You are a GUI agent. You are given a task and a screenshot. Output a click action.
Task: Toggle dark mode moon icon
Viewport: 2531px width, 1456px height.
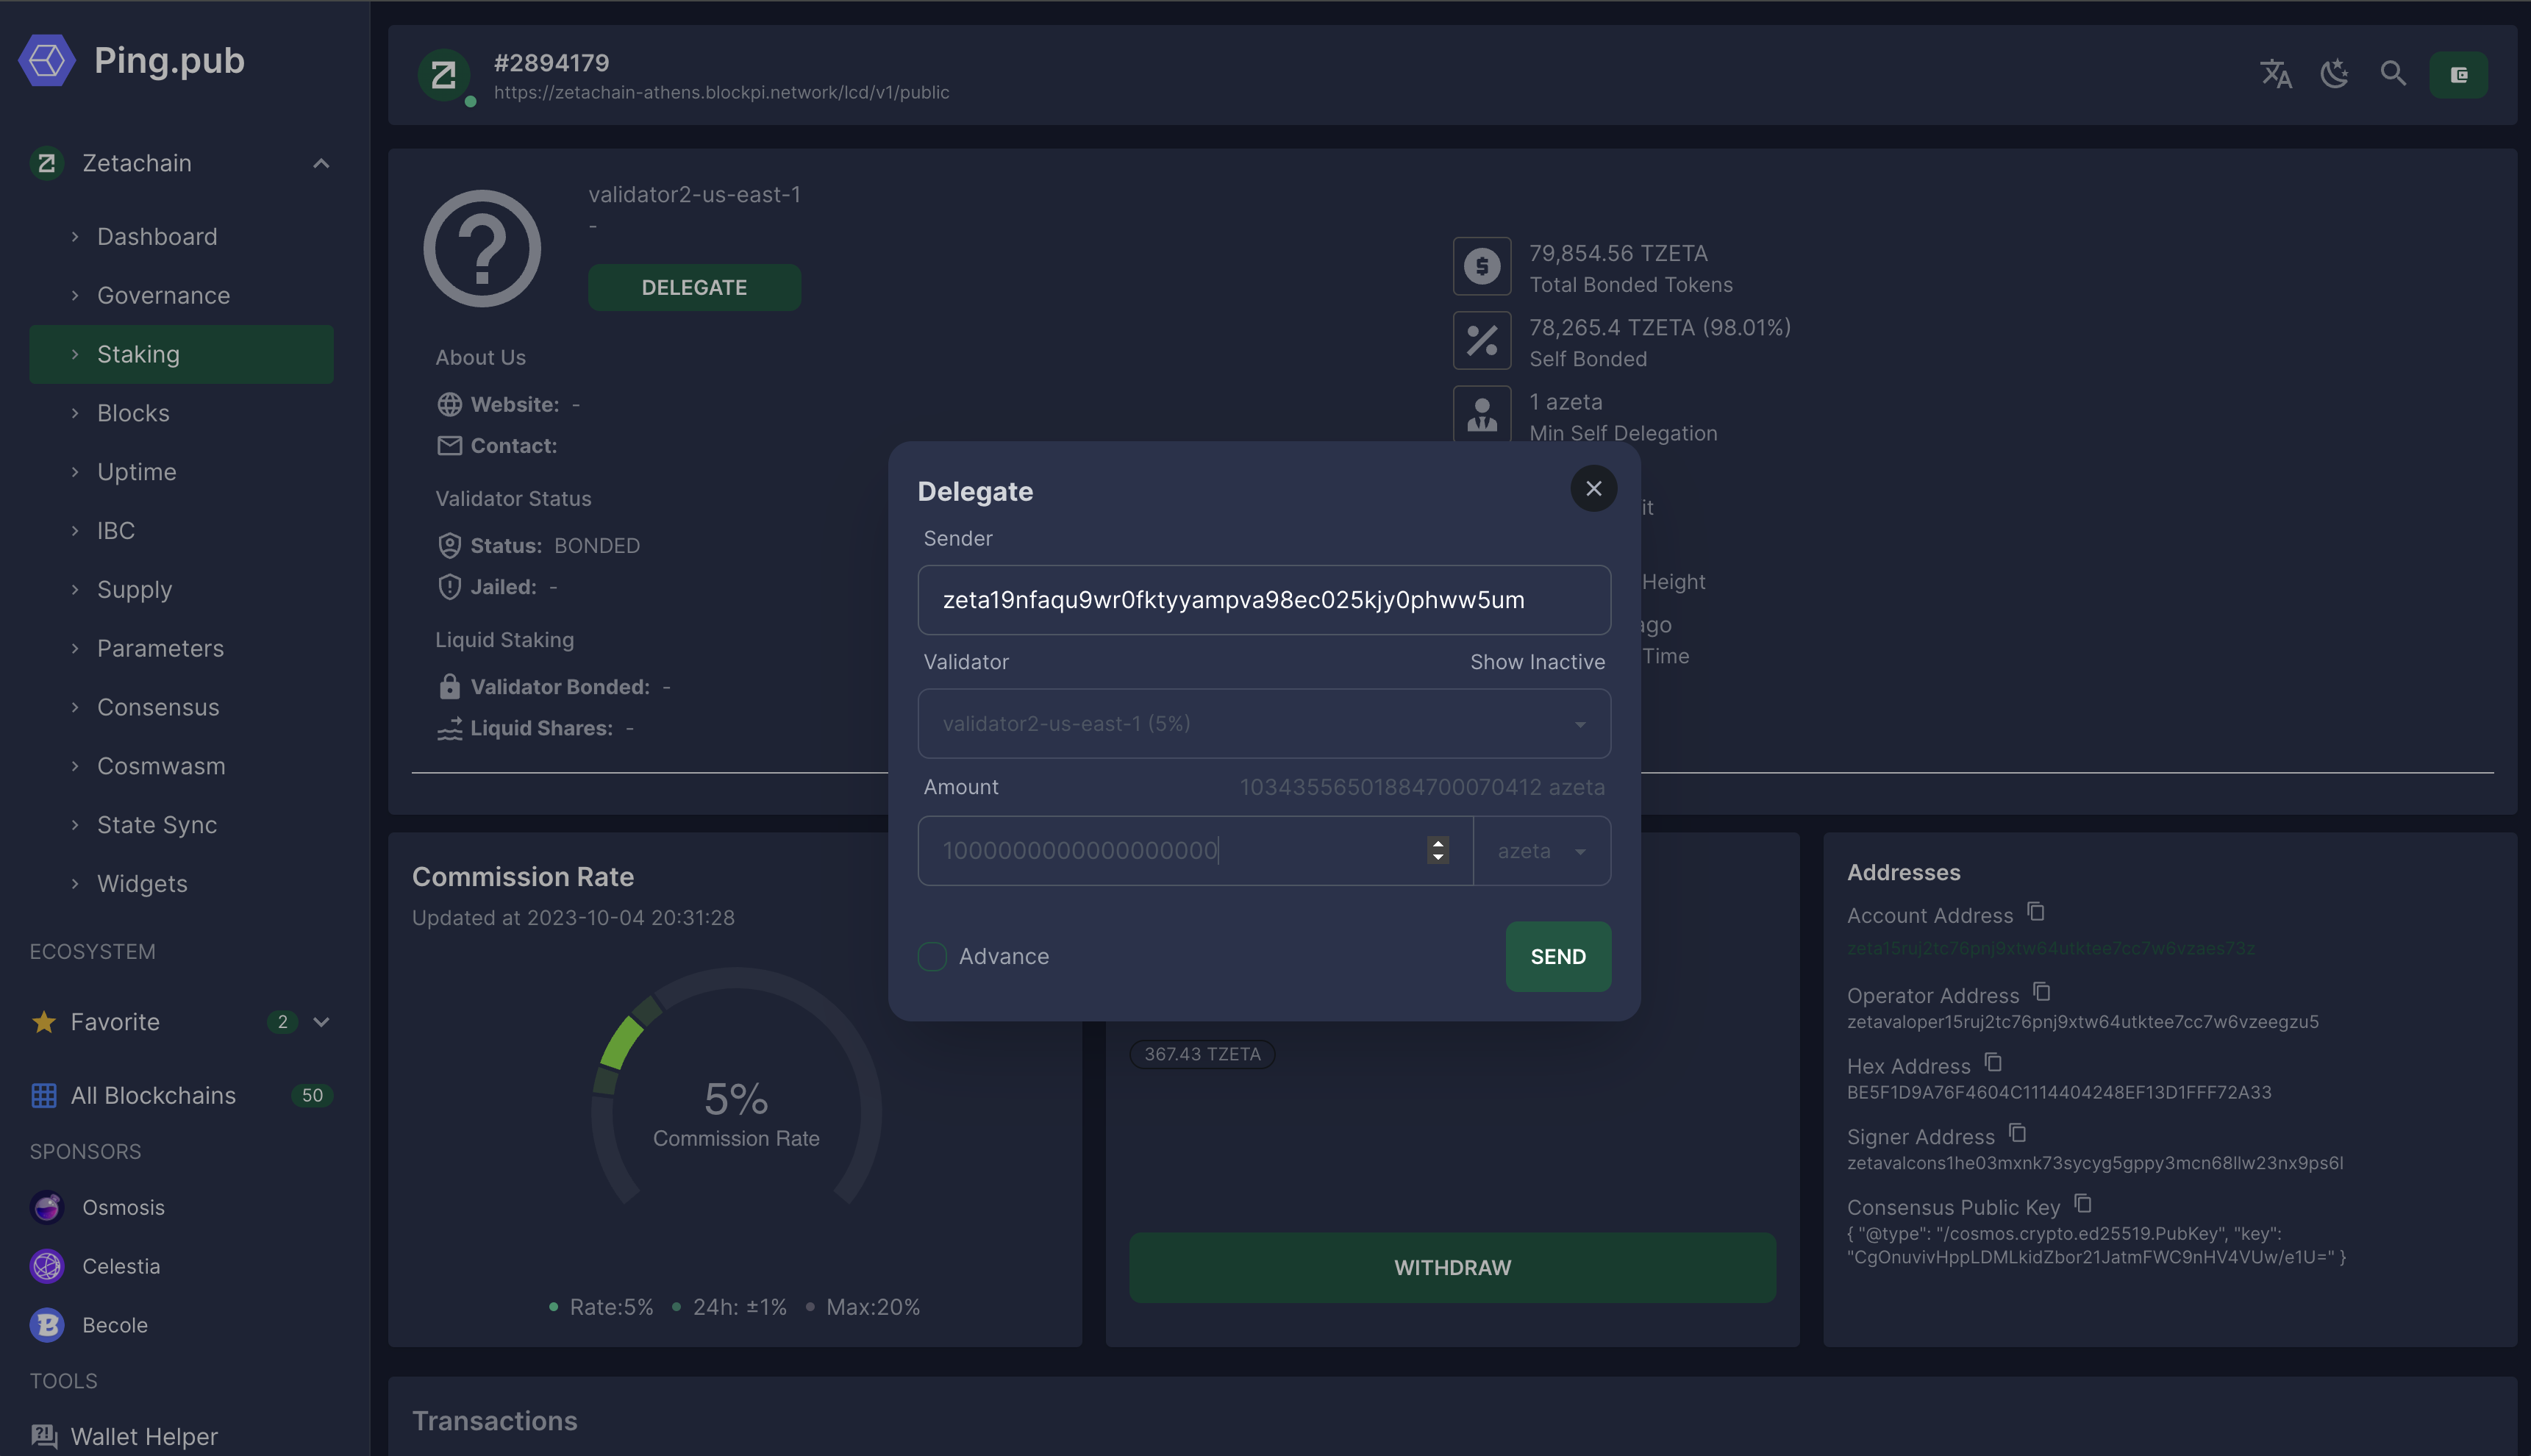pos(2334,74)
